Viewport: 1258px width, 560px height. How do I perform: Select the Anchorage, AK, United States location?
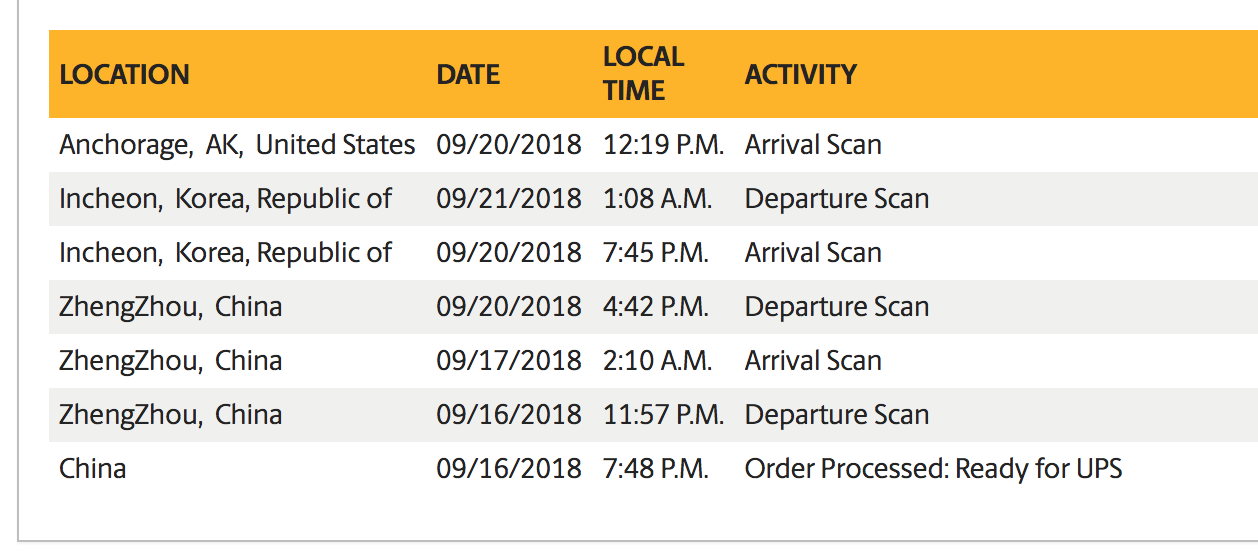pos(237,145)
